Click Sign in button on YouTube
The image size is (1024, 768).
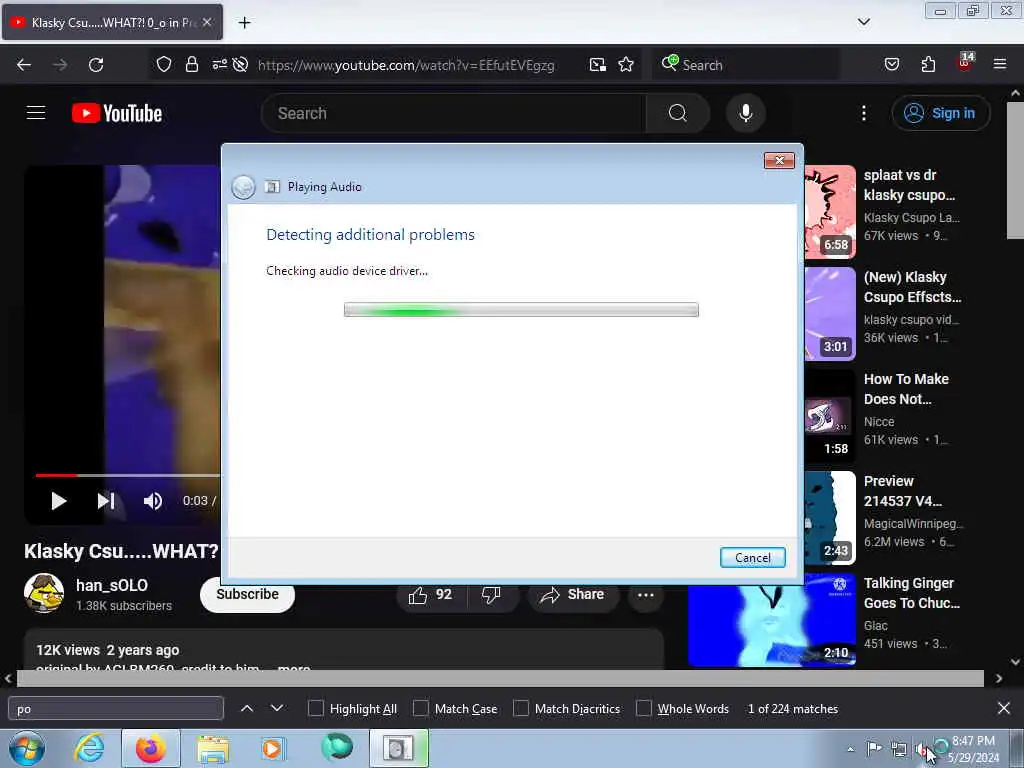point(940,113)
